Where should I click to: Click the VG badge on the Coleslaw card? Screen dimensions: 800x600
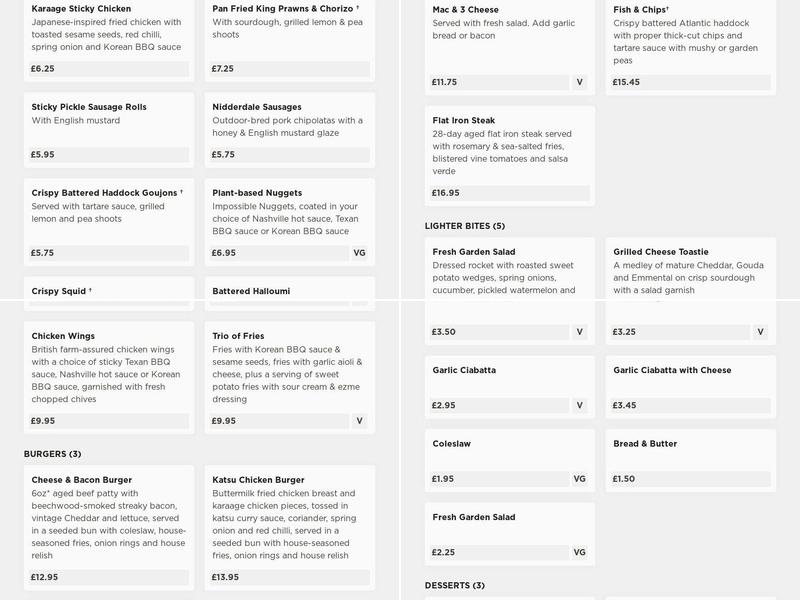(579, 479)
